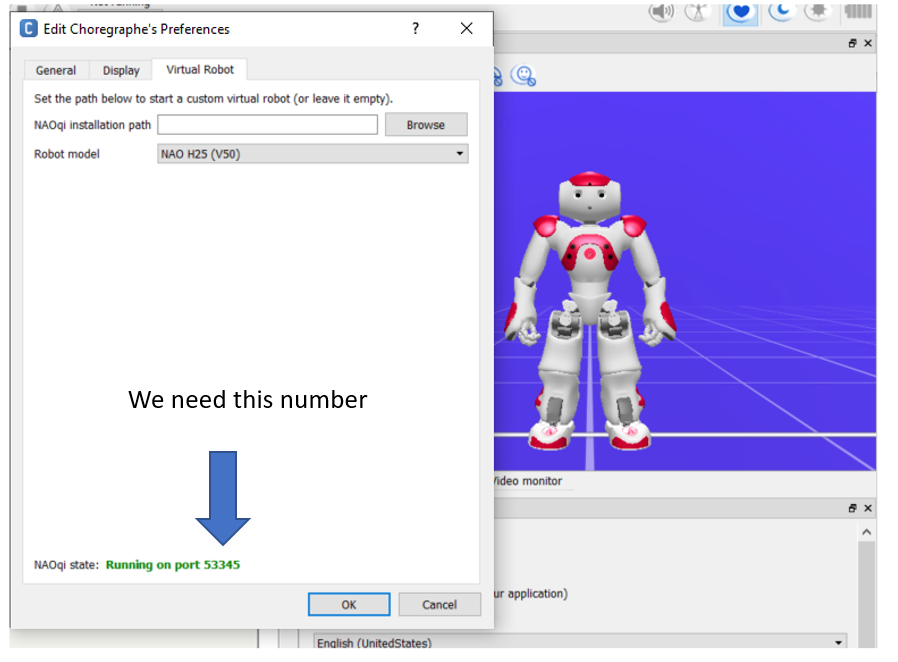The image size is (898, 662).
Task: Close the lower right panel
Action: point(868,509)
